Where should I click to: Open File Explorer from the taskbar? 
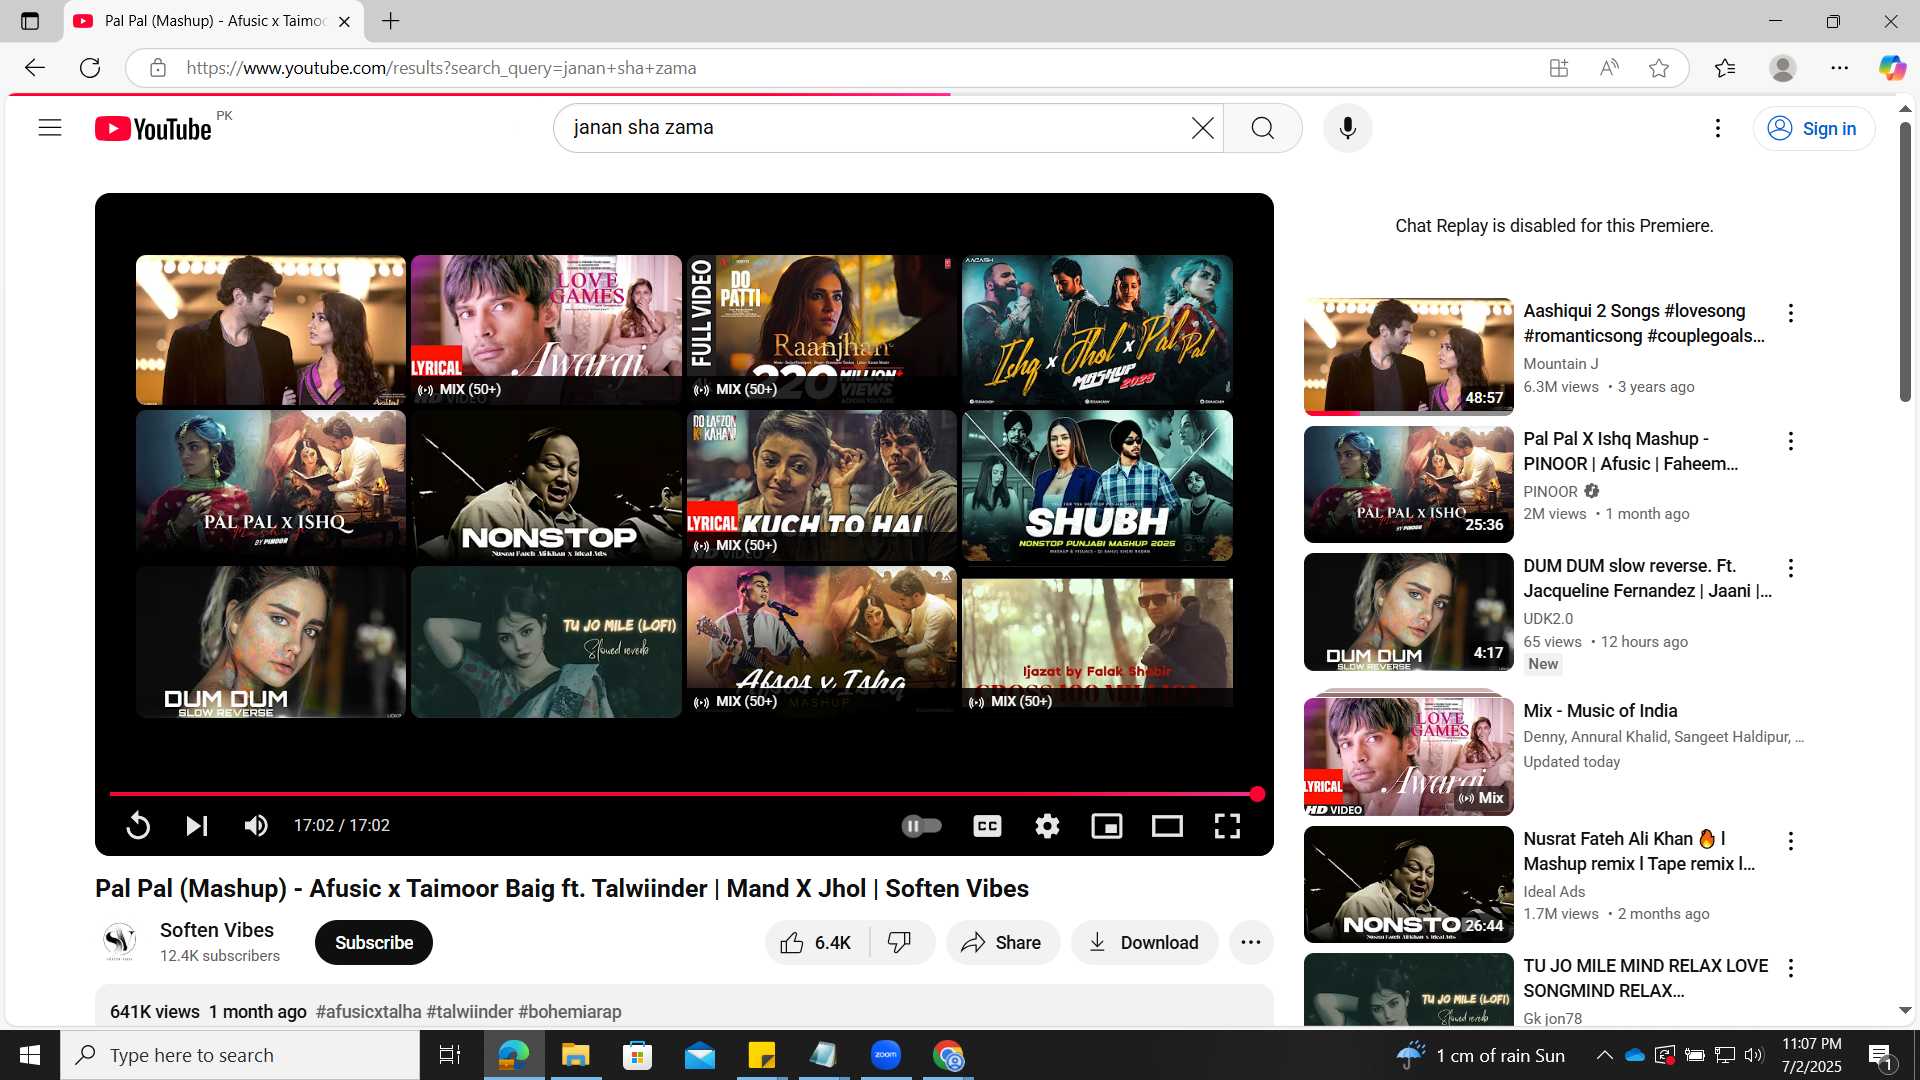pyautogui.click(x=575, y=1055)
